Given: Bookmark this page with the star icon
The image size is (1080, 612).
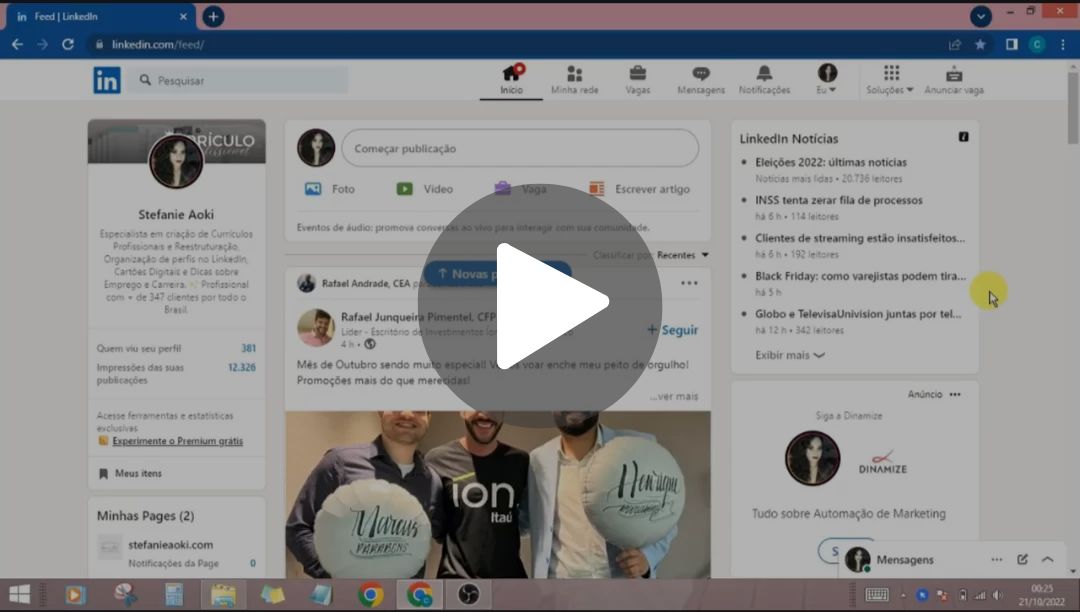Looking at the screenshot, I should pyautogui.click(x=980, y=45).
